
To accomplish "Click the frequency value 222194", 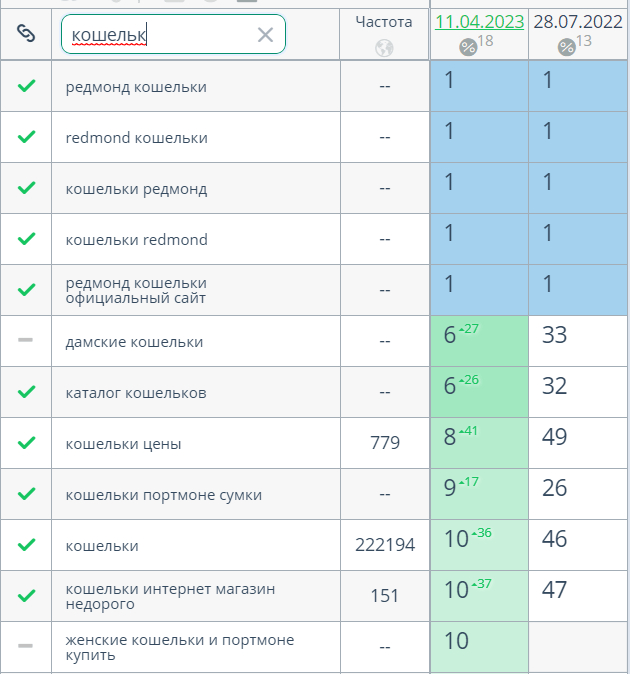I will tap(384, 545).
